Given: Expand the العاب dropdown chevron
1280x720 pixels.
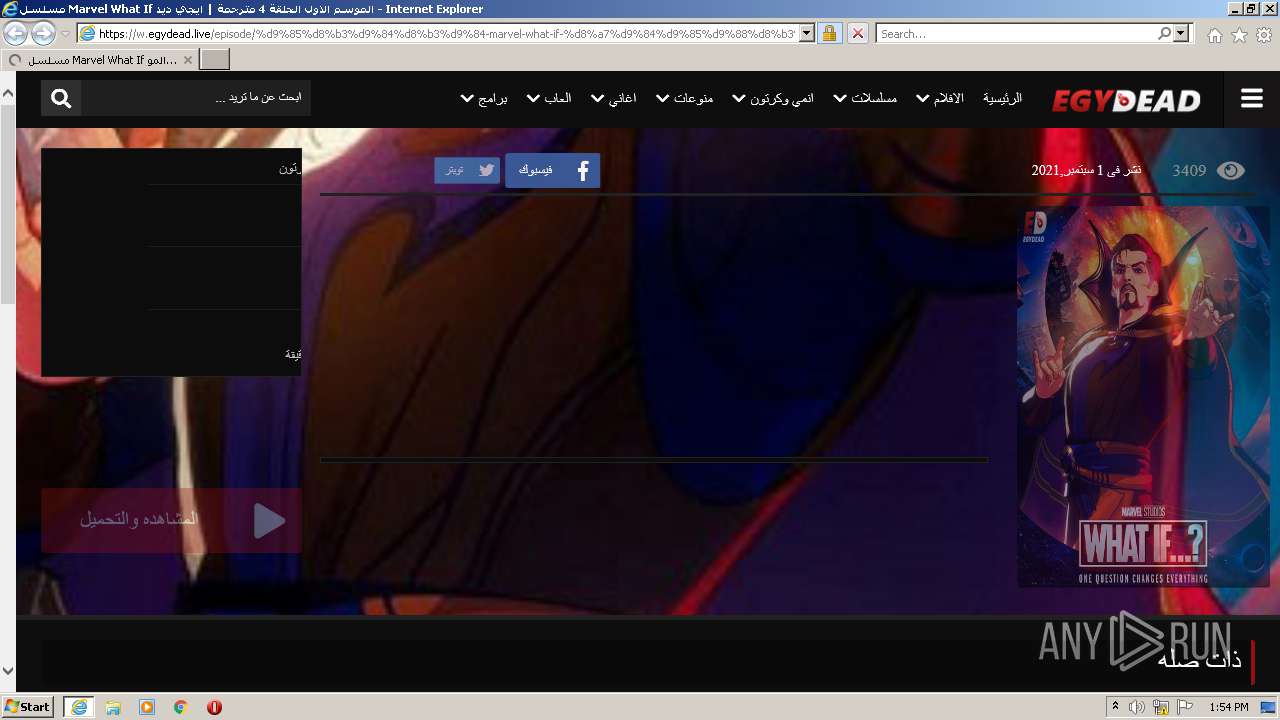Looking at the screenshot, I should (x=533, y=98).
